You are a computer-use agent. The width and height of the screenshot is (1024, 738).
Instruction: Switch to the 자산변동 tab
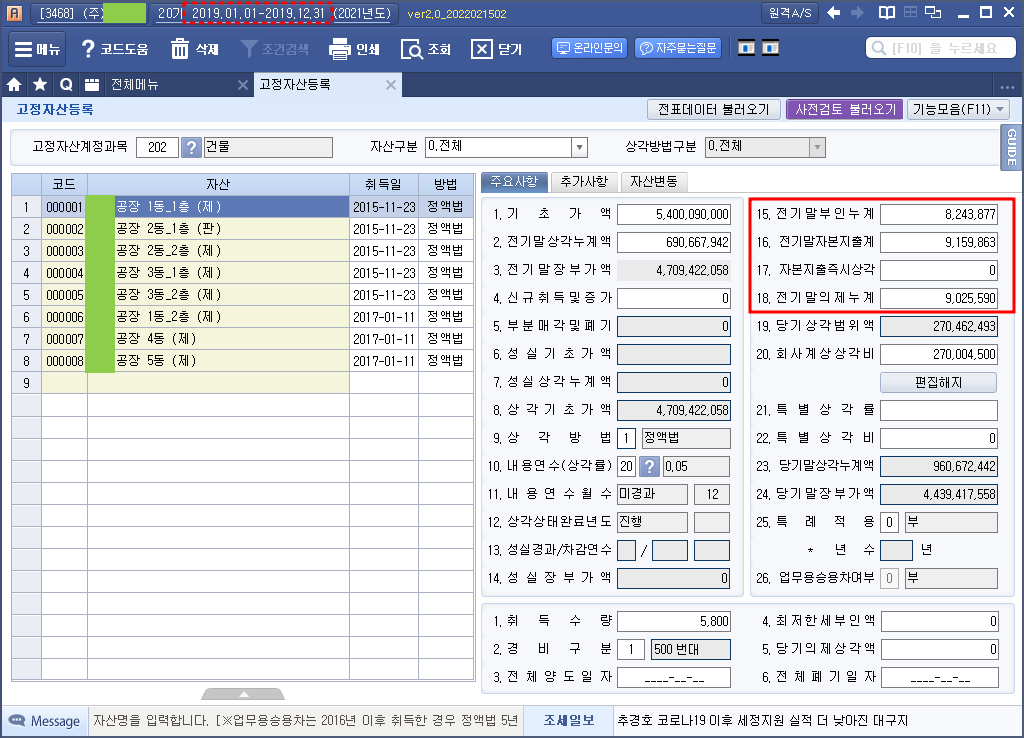click(654, 182)
